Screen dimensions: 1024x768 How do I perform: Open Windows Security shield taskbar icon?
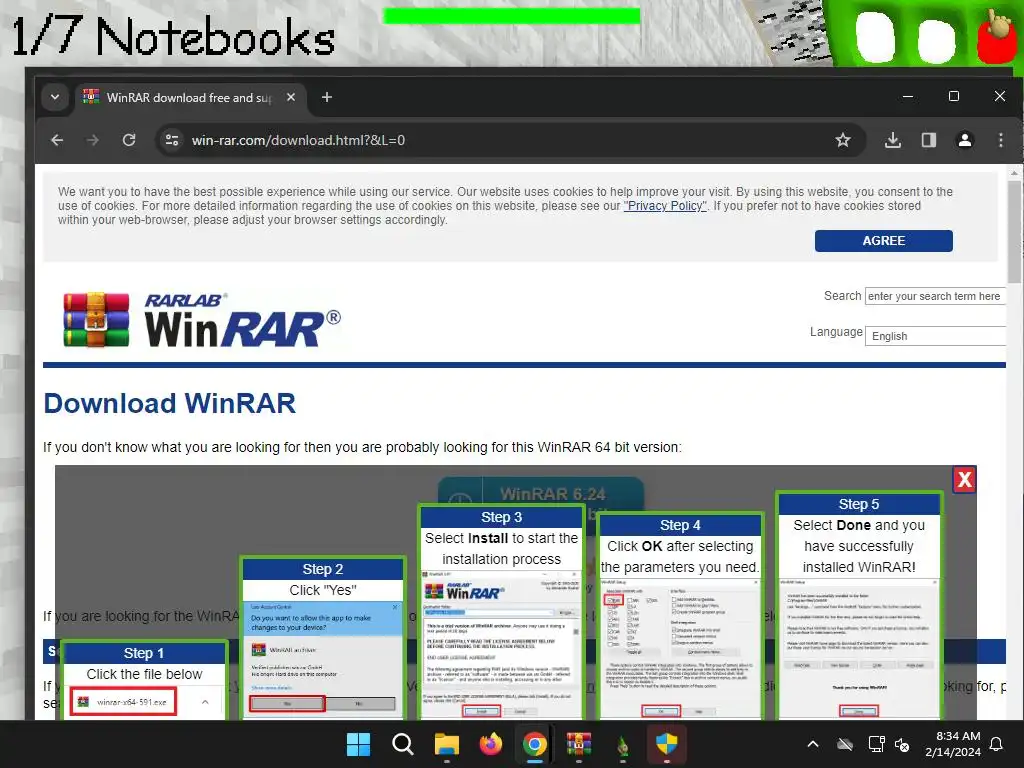(x=667, y=744)
